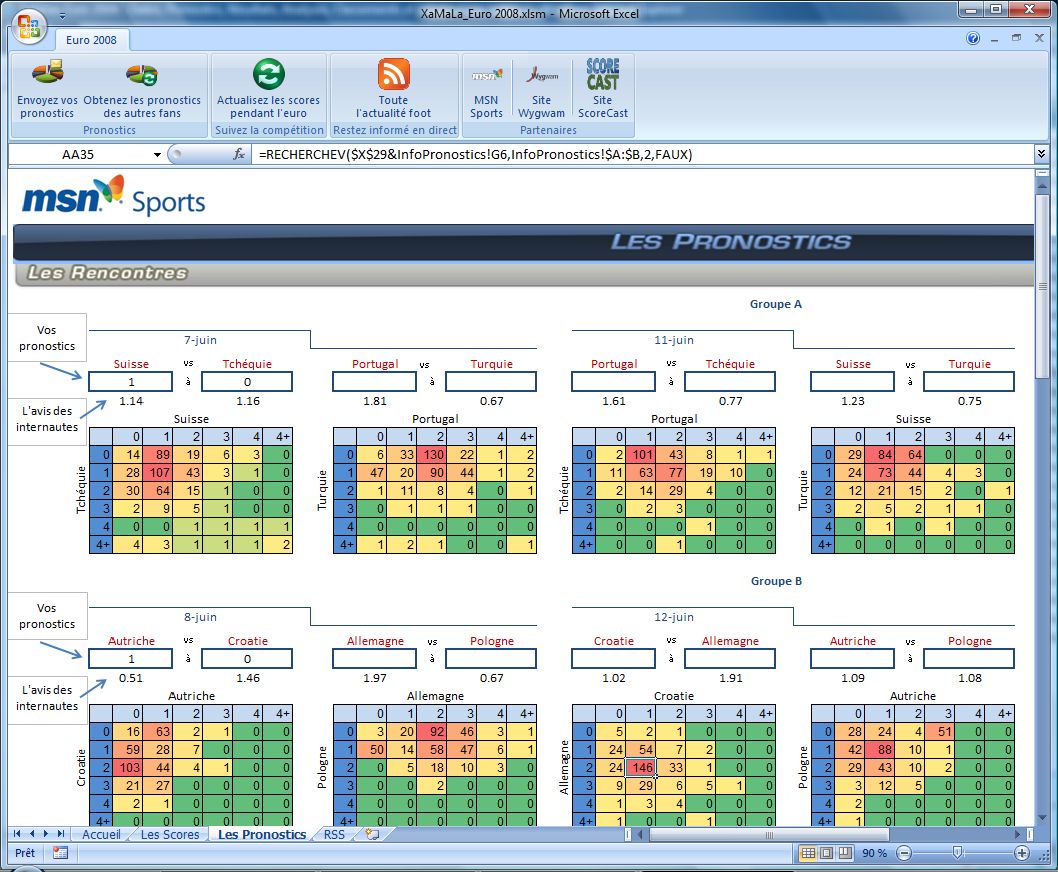Click the 90 % zoom level
Image resolution: width=1058 pixels, height=872 pixels.
[874, 853]
